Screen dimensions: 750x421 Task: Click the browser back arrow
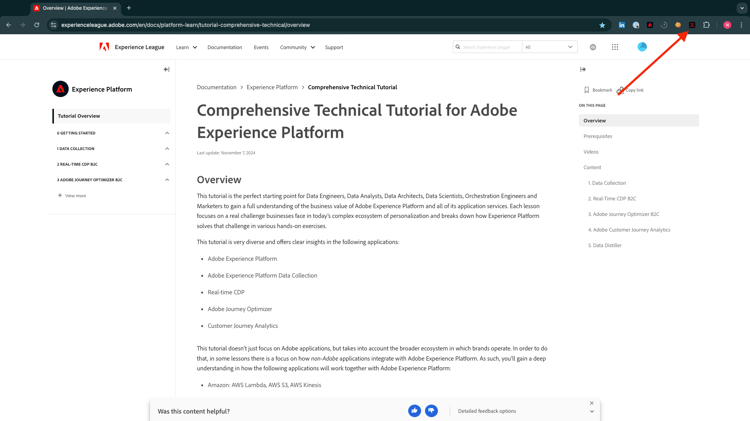click(x=9, y=25)
